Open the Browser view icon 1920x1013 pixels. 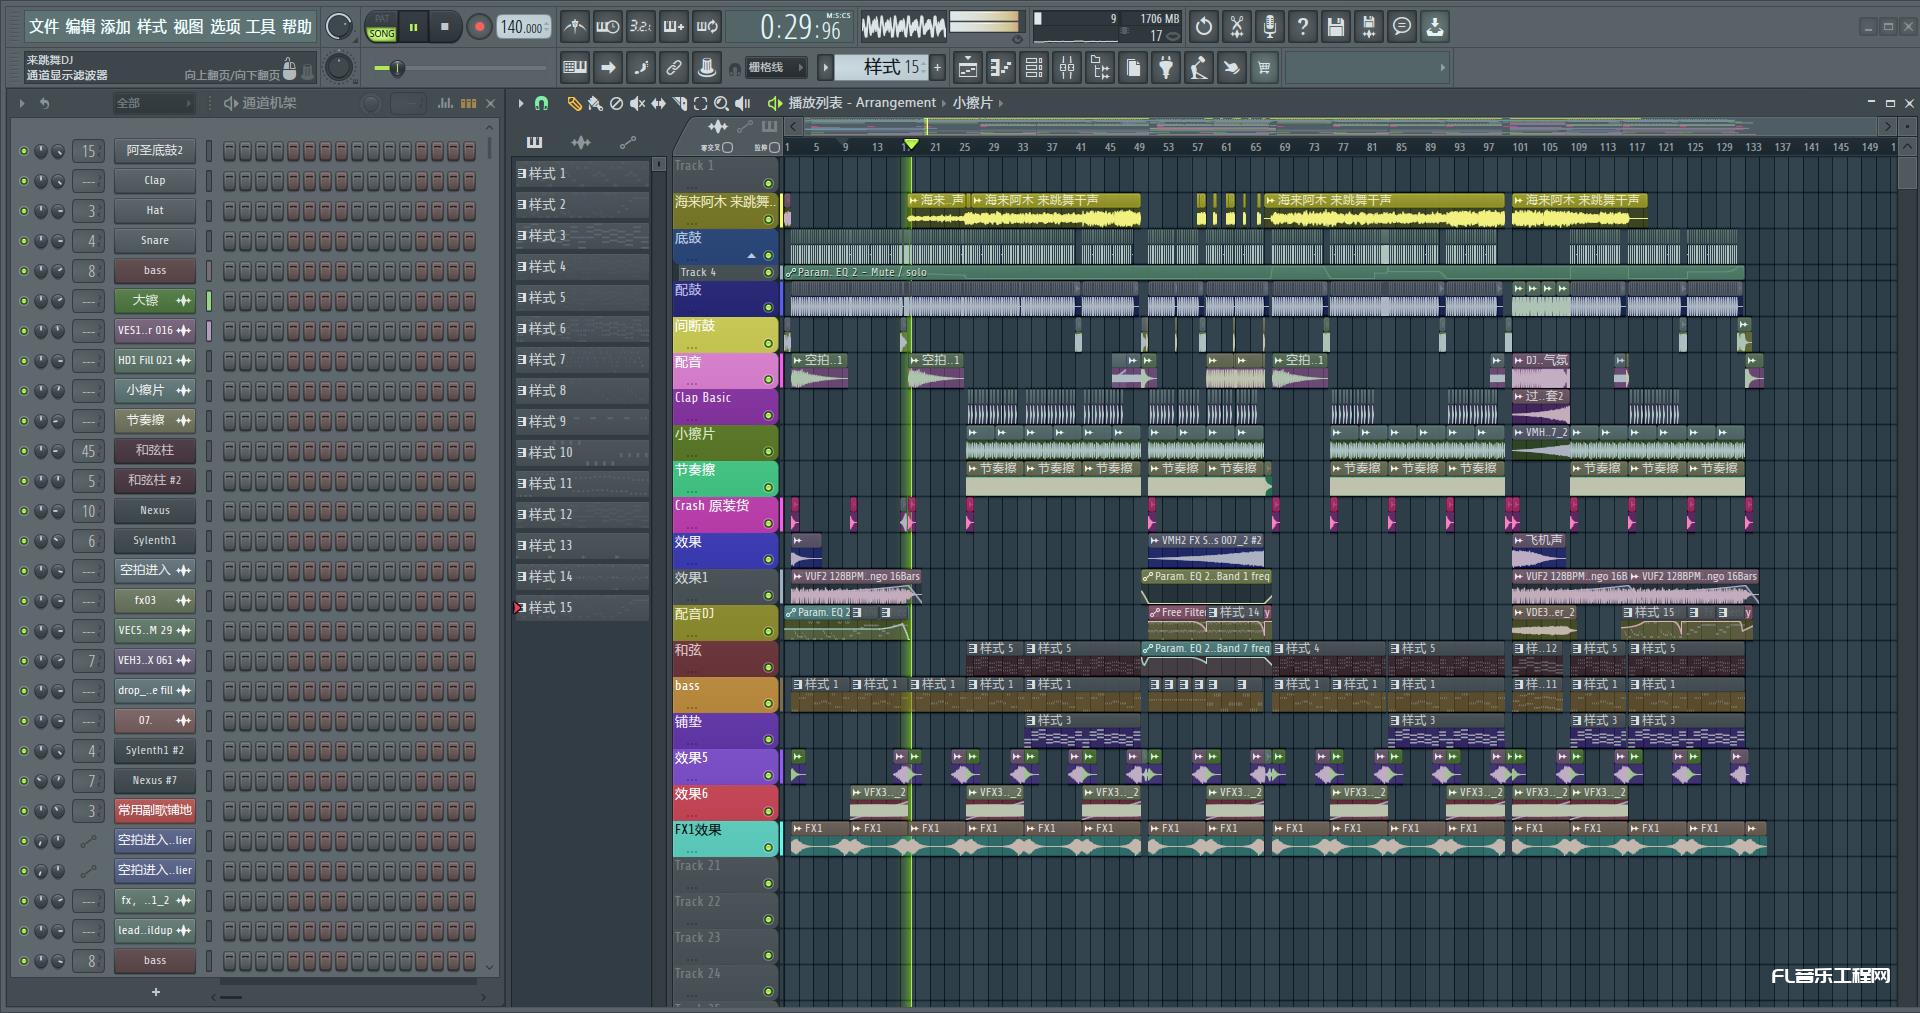[x=1100, y=68]
